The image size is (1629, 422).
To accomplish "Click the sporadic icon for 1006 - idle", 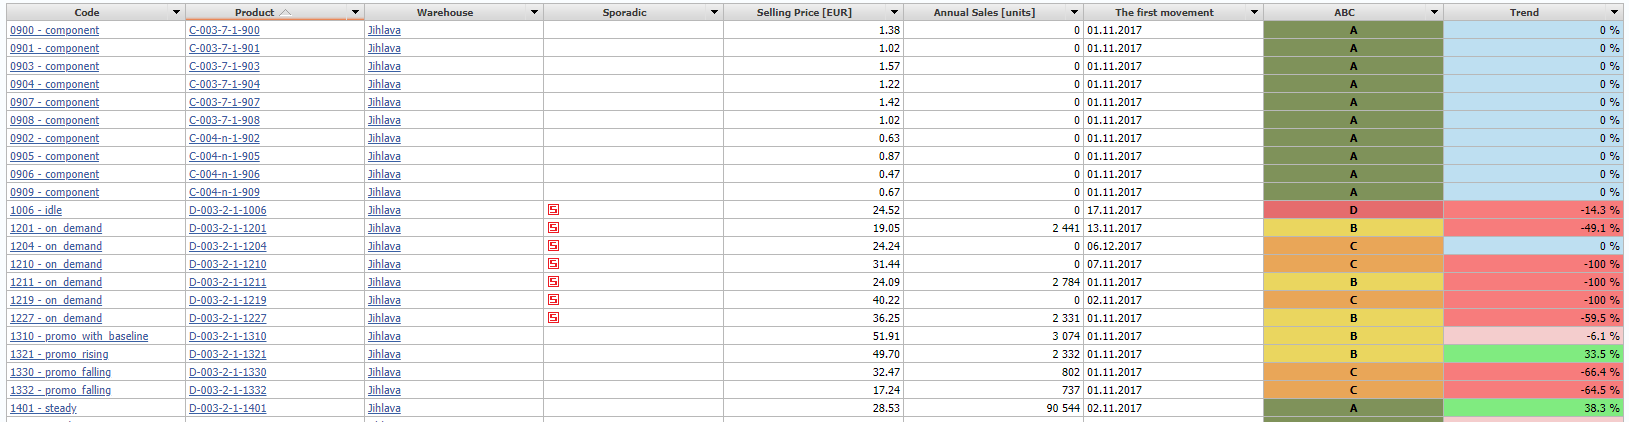I will click(553, 210).
